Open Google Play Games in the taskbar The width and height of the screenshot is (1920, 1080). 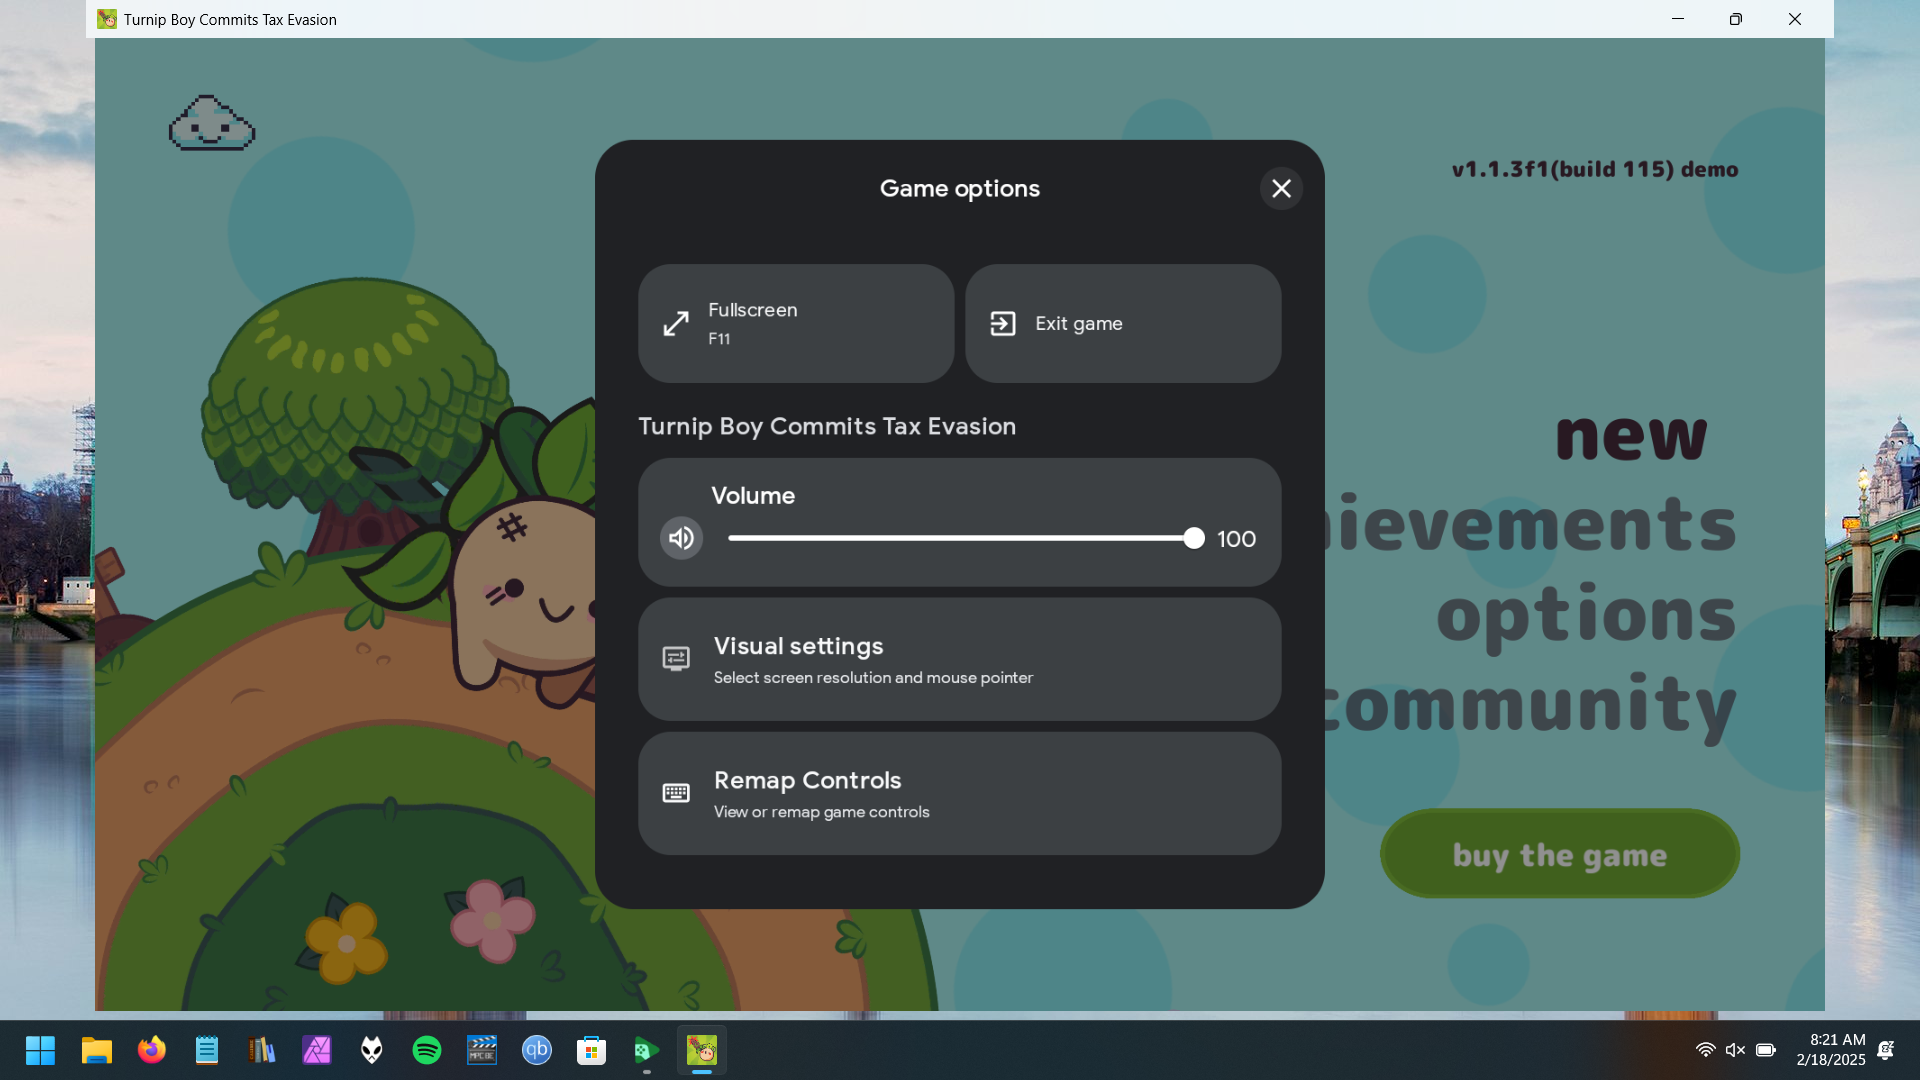click(x=647, y=1050)
